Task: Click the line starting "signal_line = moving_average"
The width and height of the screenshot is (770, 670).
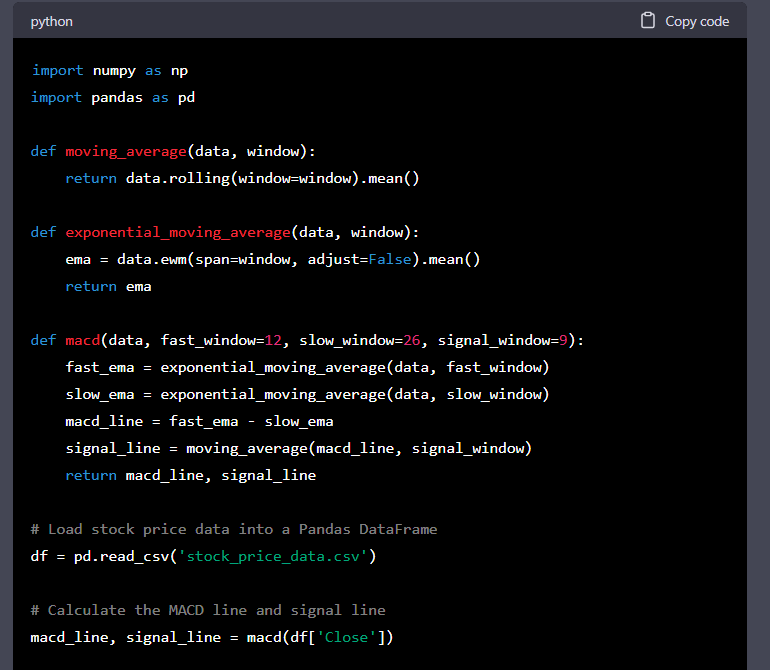Action: point(299,448)
